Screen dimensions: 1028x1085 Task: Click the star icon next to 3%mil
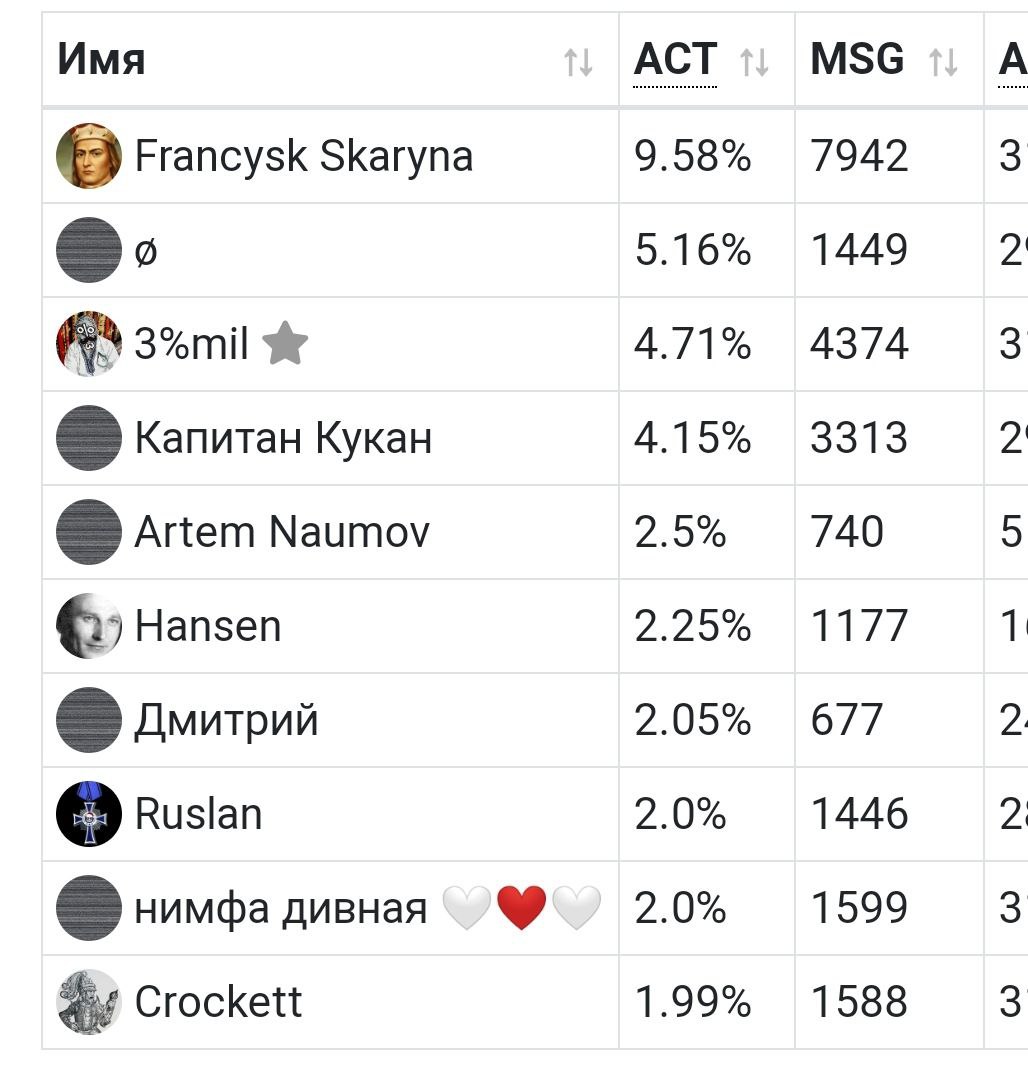[285, 343]
